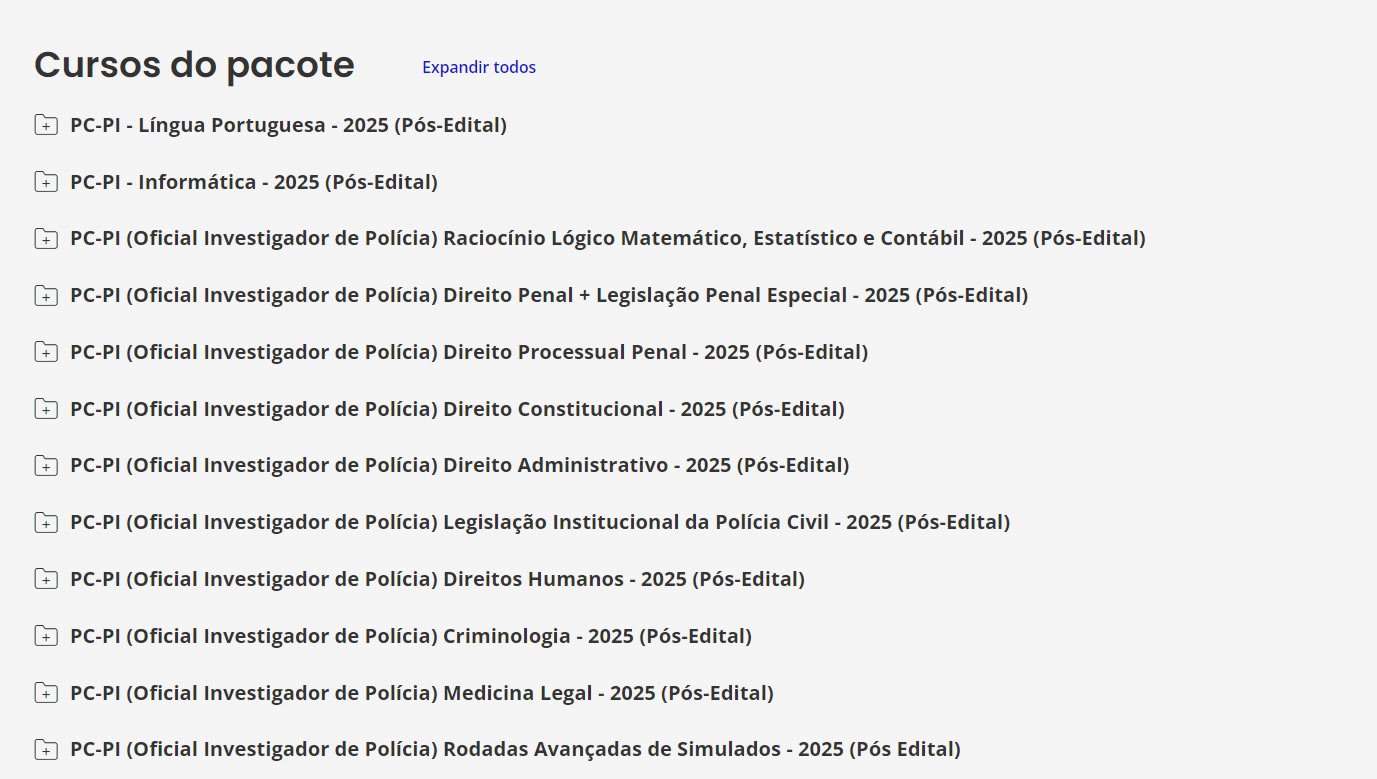Expand folder icon for Rodadas Avançadas de Simulados

pos(46,749)
